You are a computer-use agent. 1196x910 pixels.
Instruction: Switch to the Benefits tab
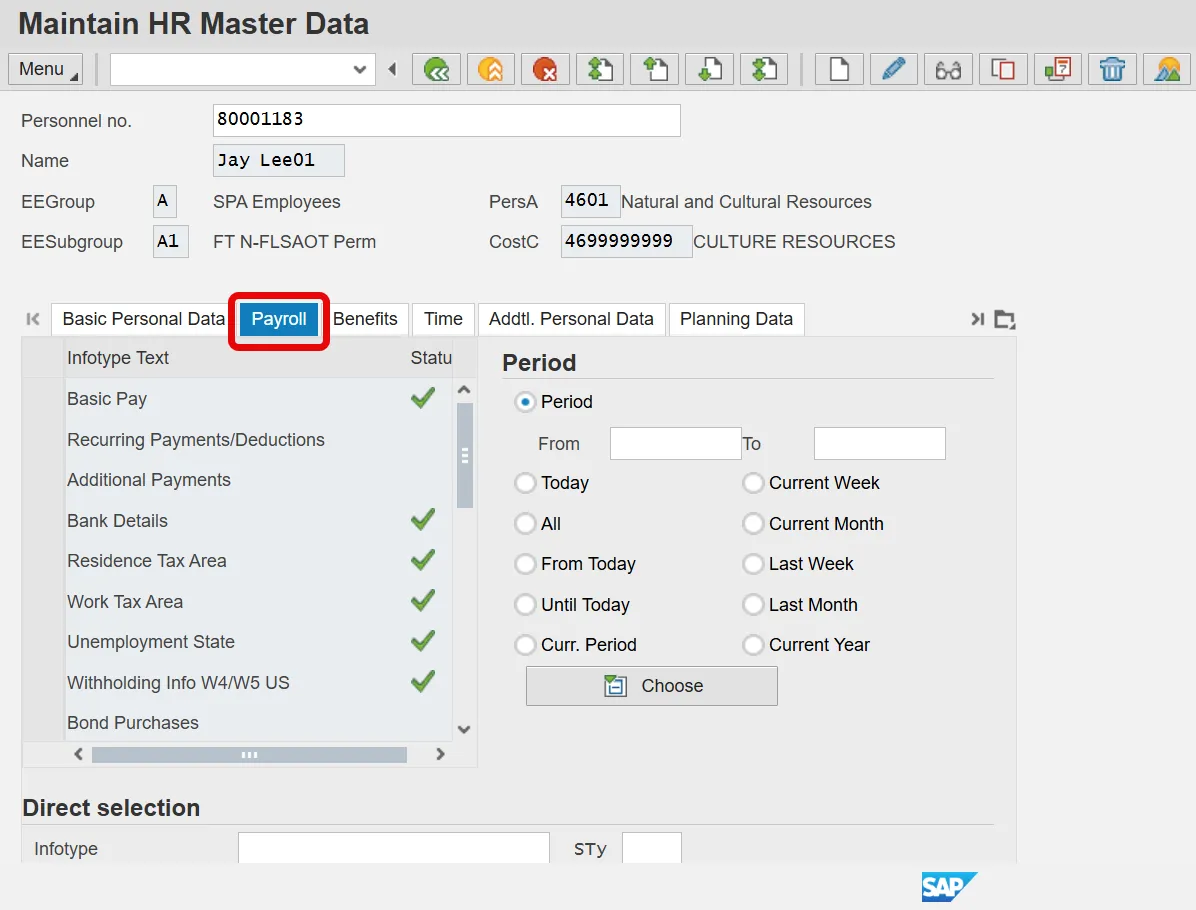click(x=365, y=319)
